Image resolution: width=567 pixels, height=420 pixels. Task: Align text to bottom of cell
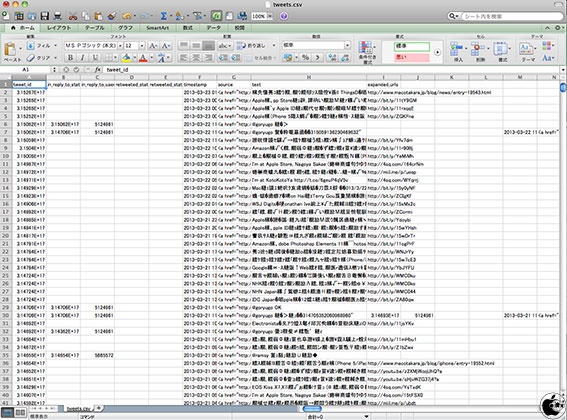208,46
